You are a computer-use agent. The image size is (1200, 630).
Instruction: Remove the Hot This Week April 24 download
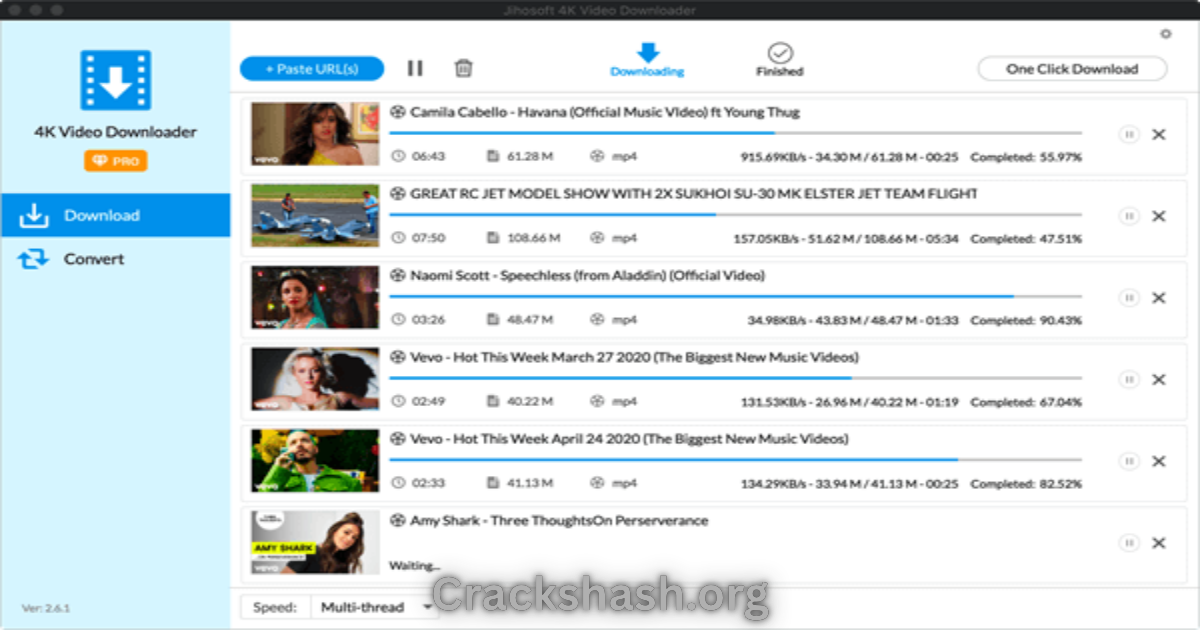[1159, 461]
